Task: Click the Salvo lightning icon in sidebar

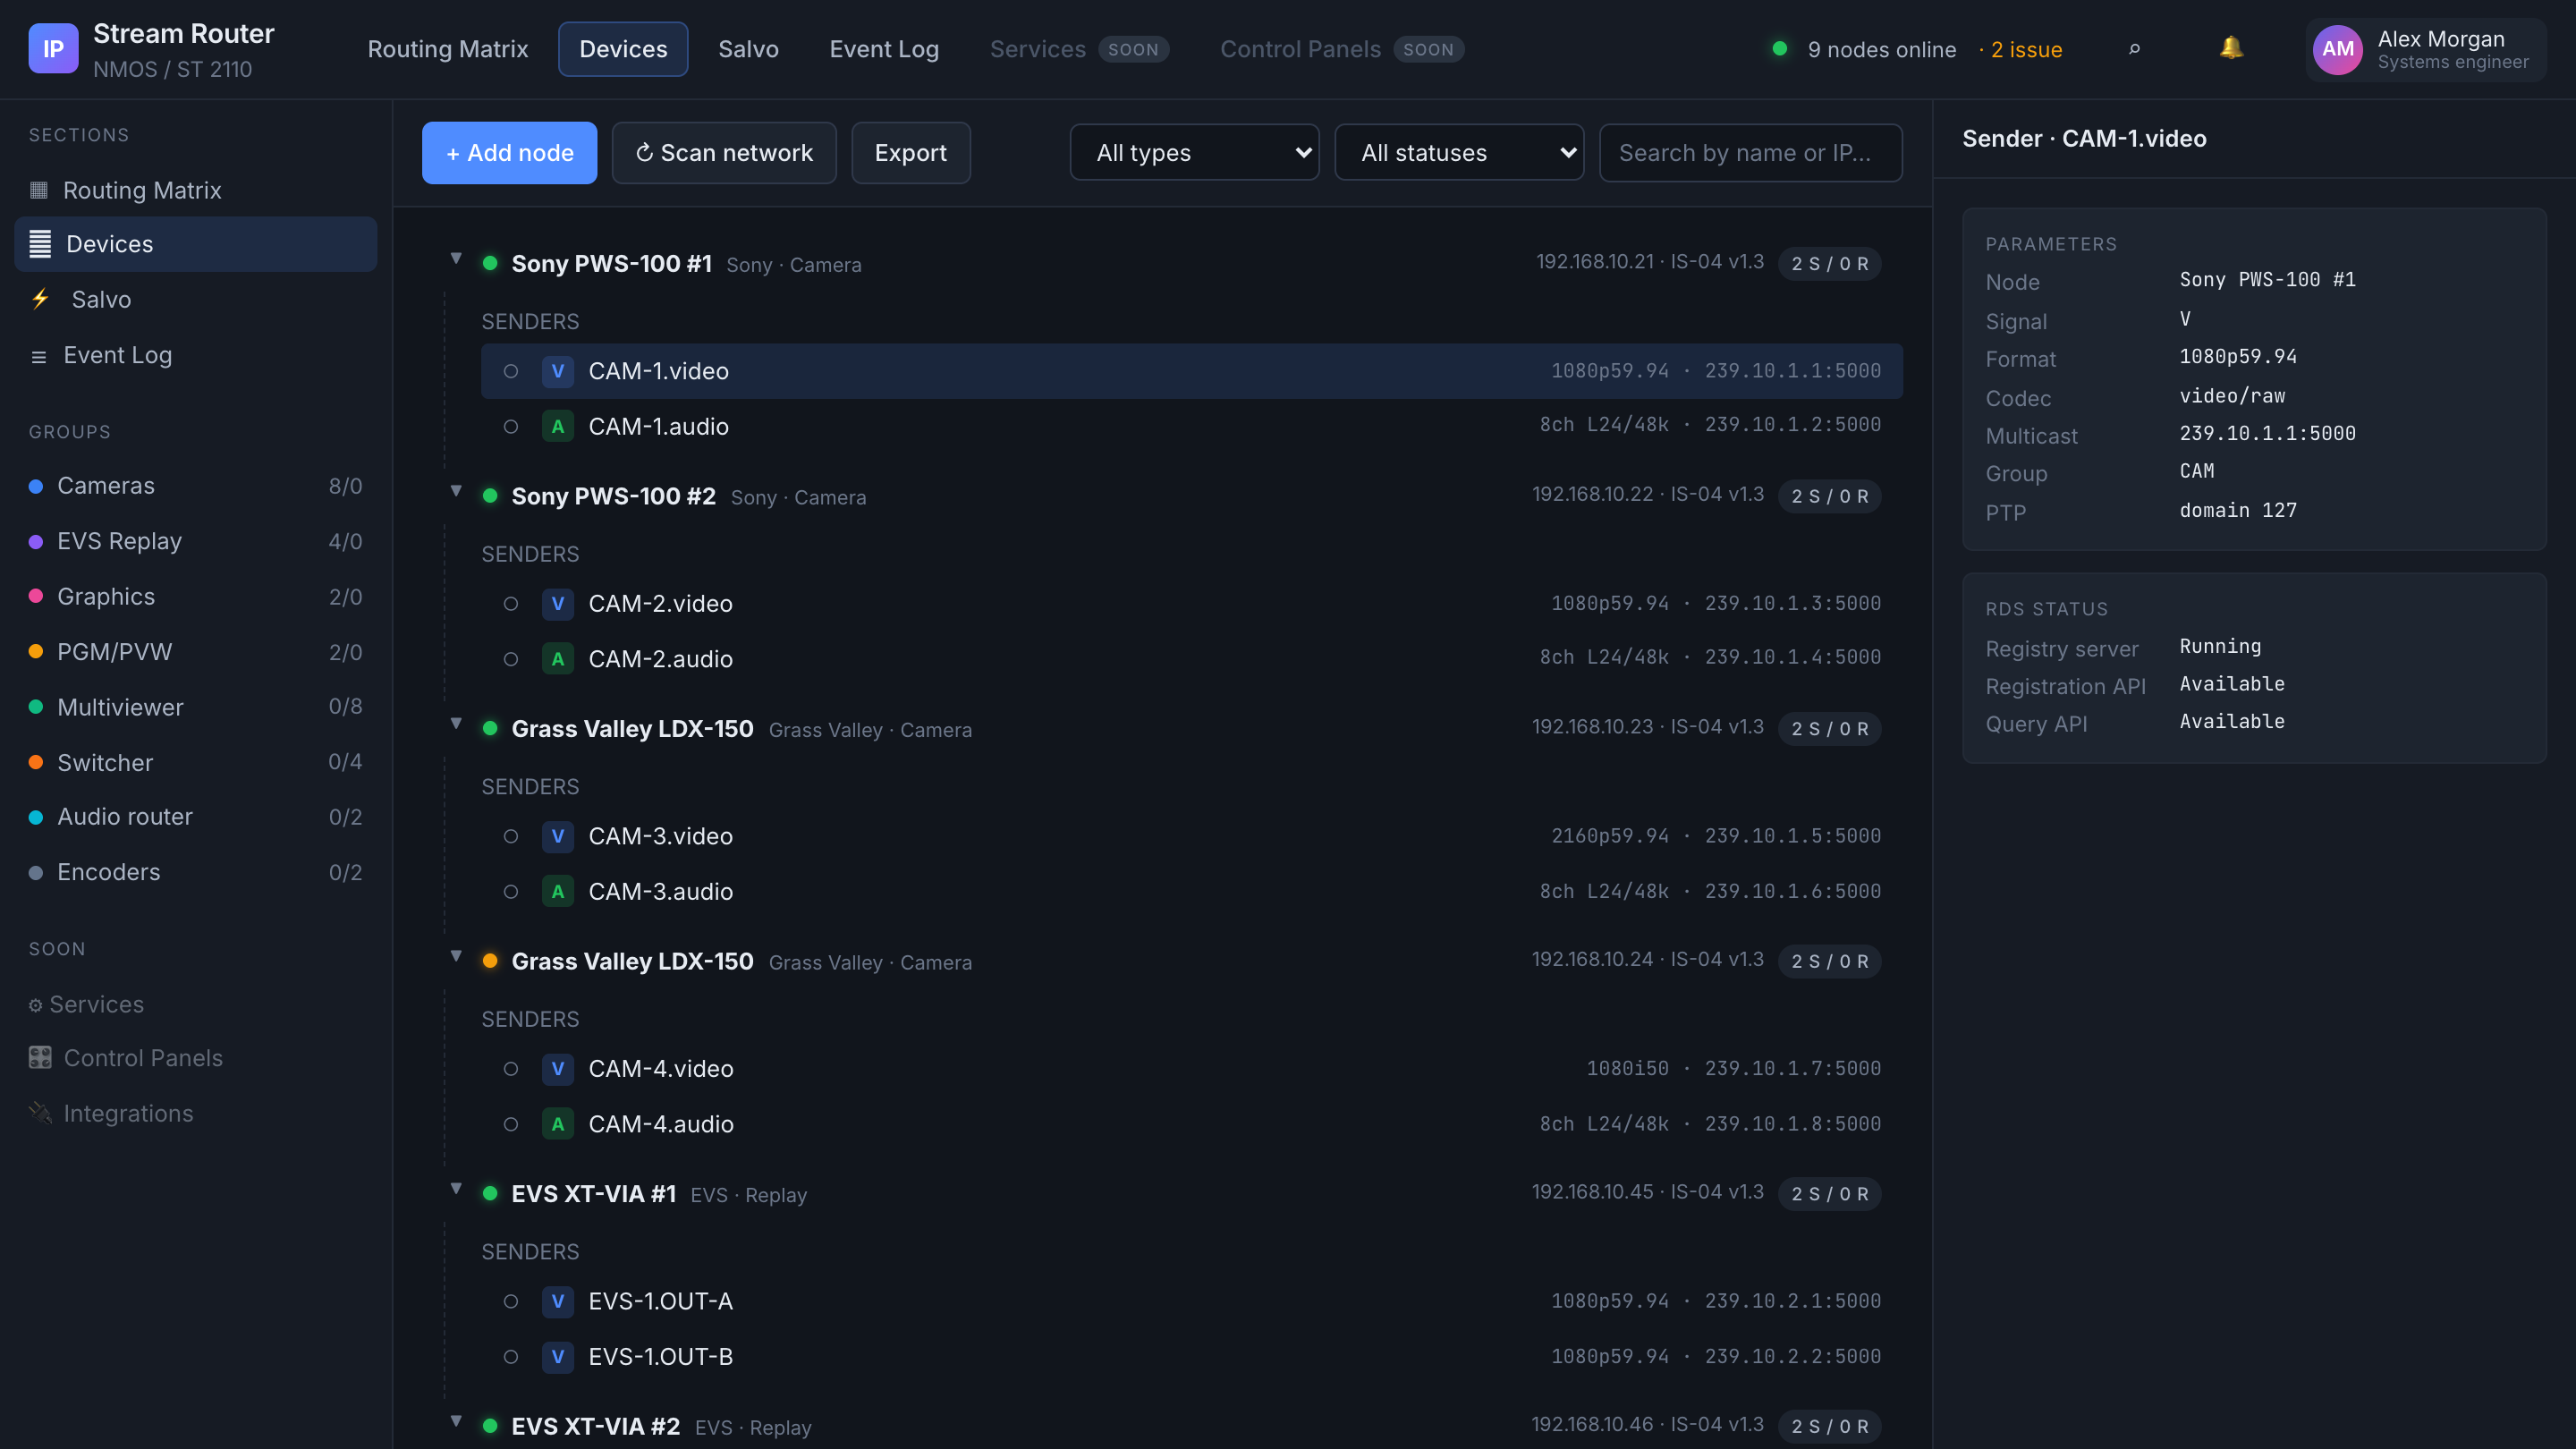Action: pyautogui.click(x=40, y=299)
